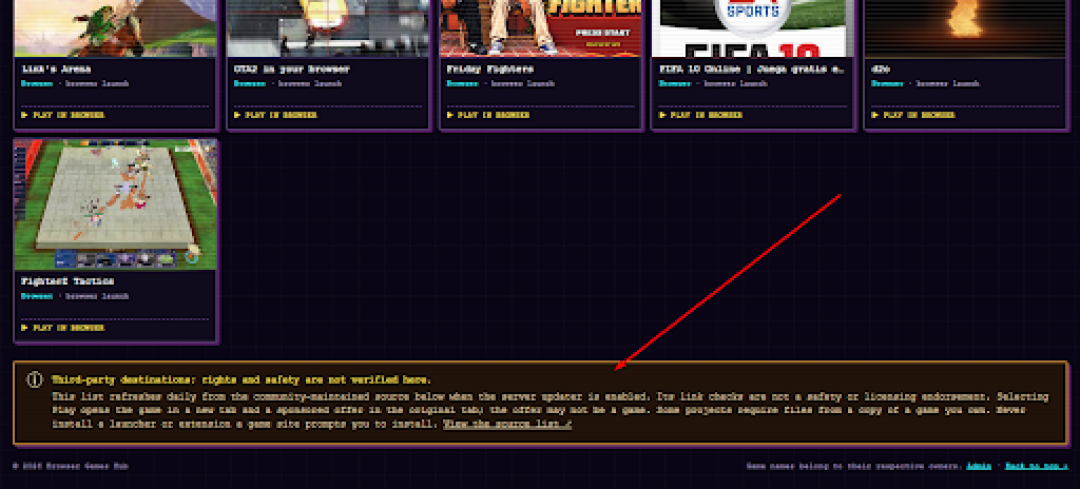Click the FIFA 10 Online title text
Screen dimensions: 1080x489
751,70
